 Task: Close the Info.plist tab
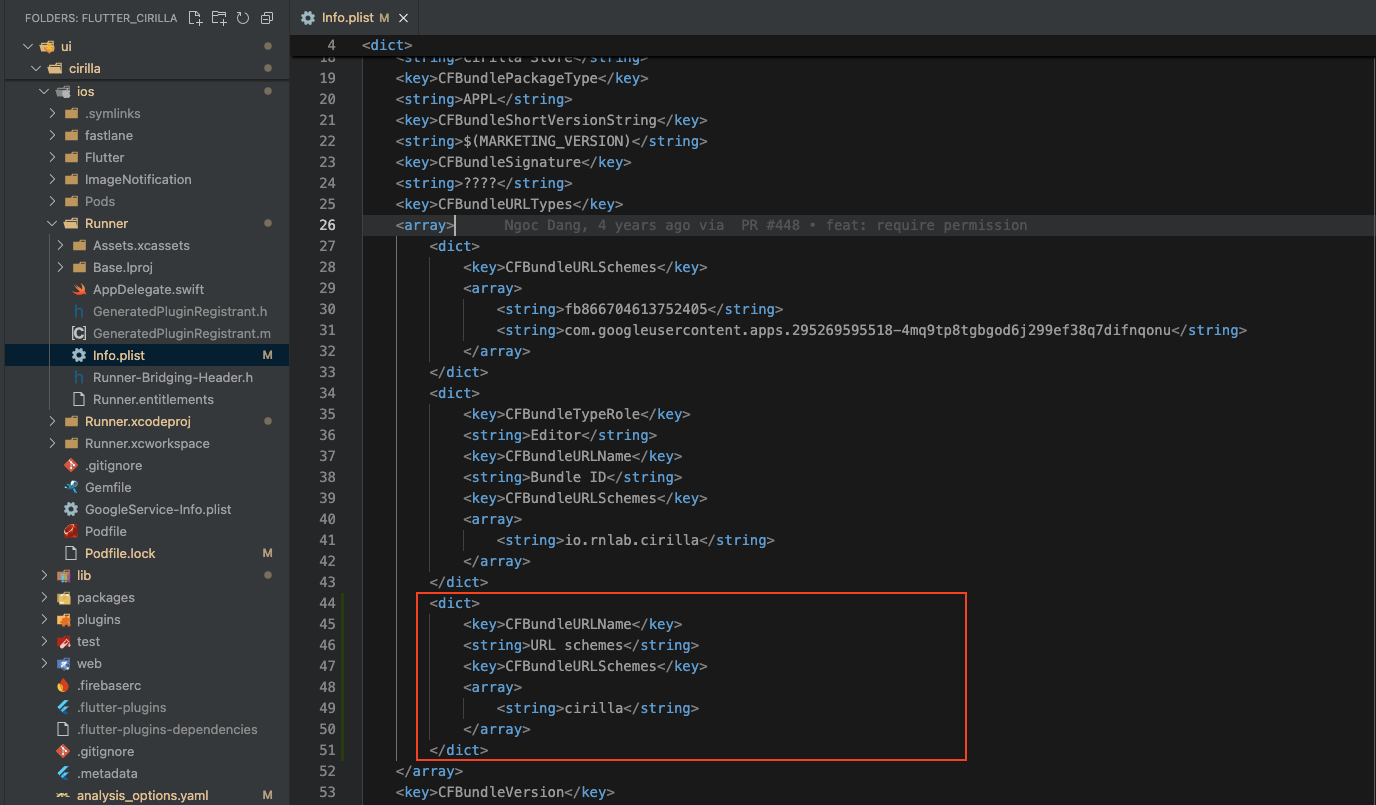point(401,18)
